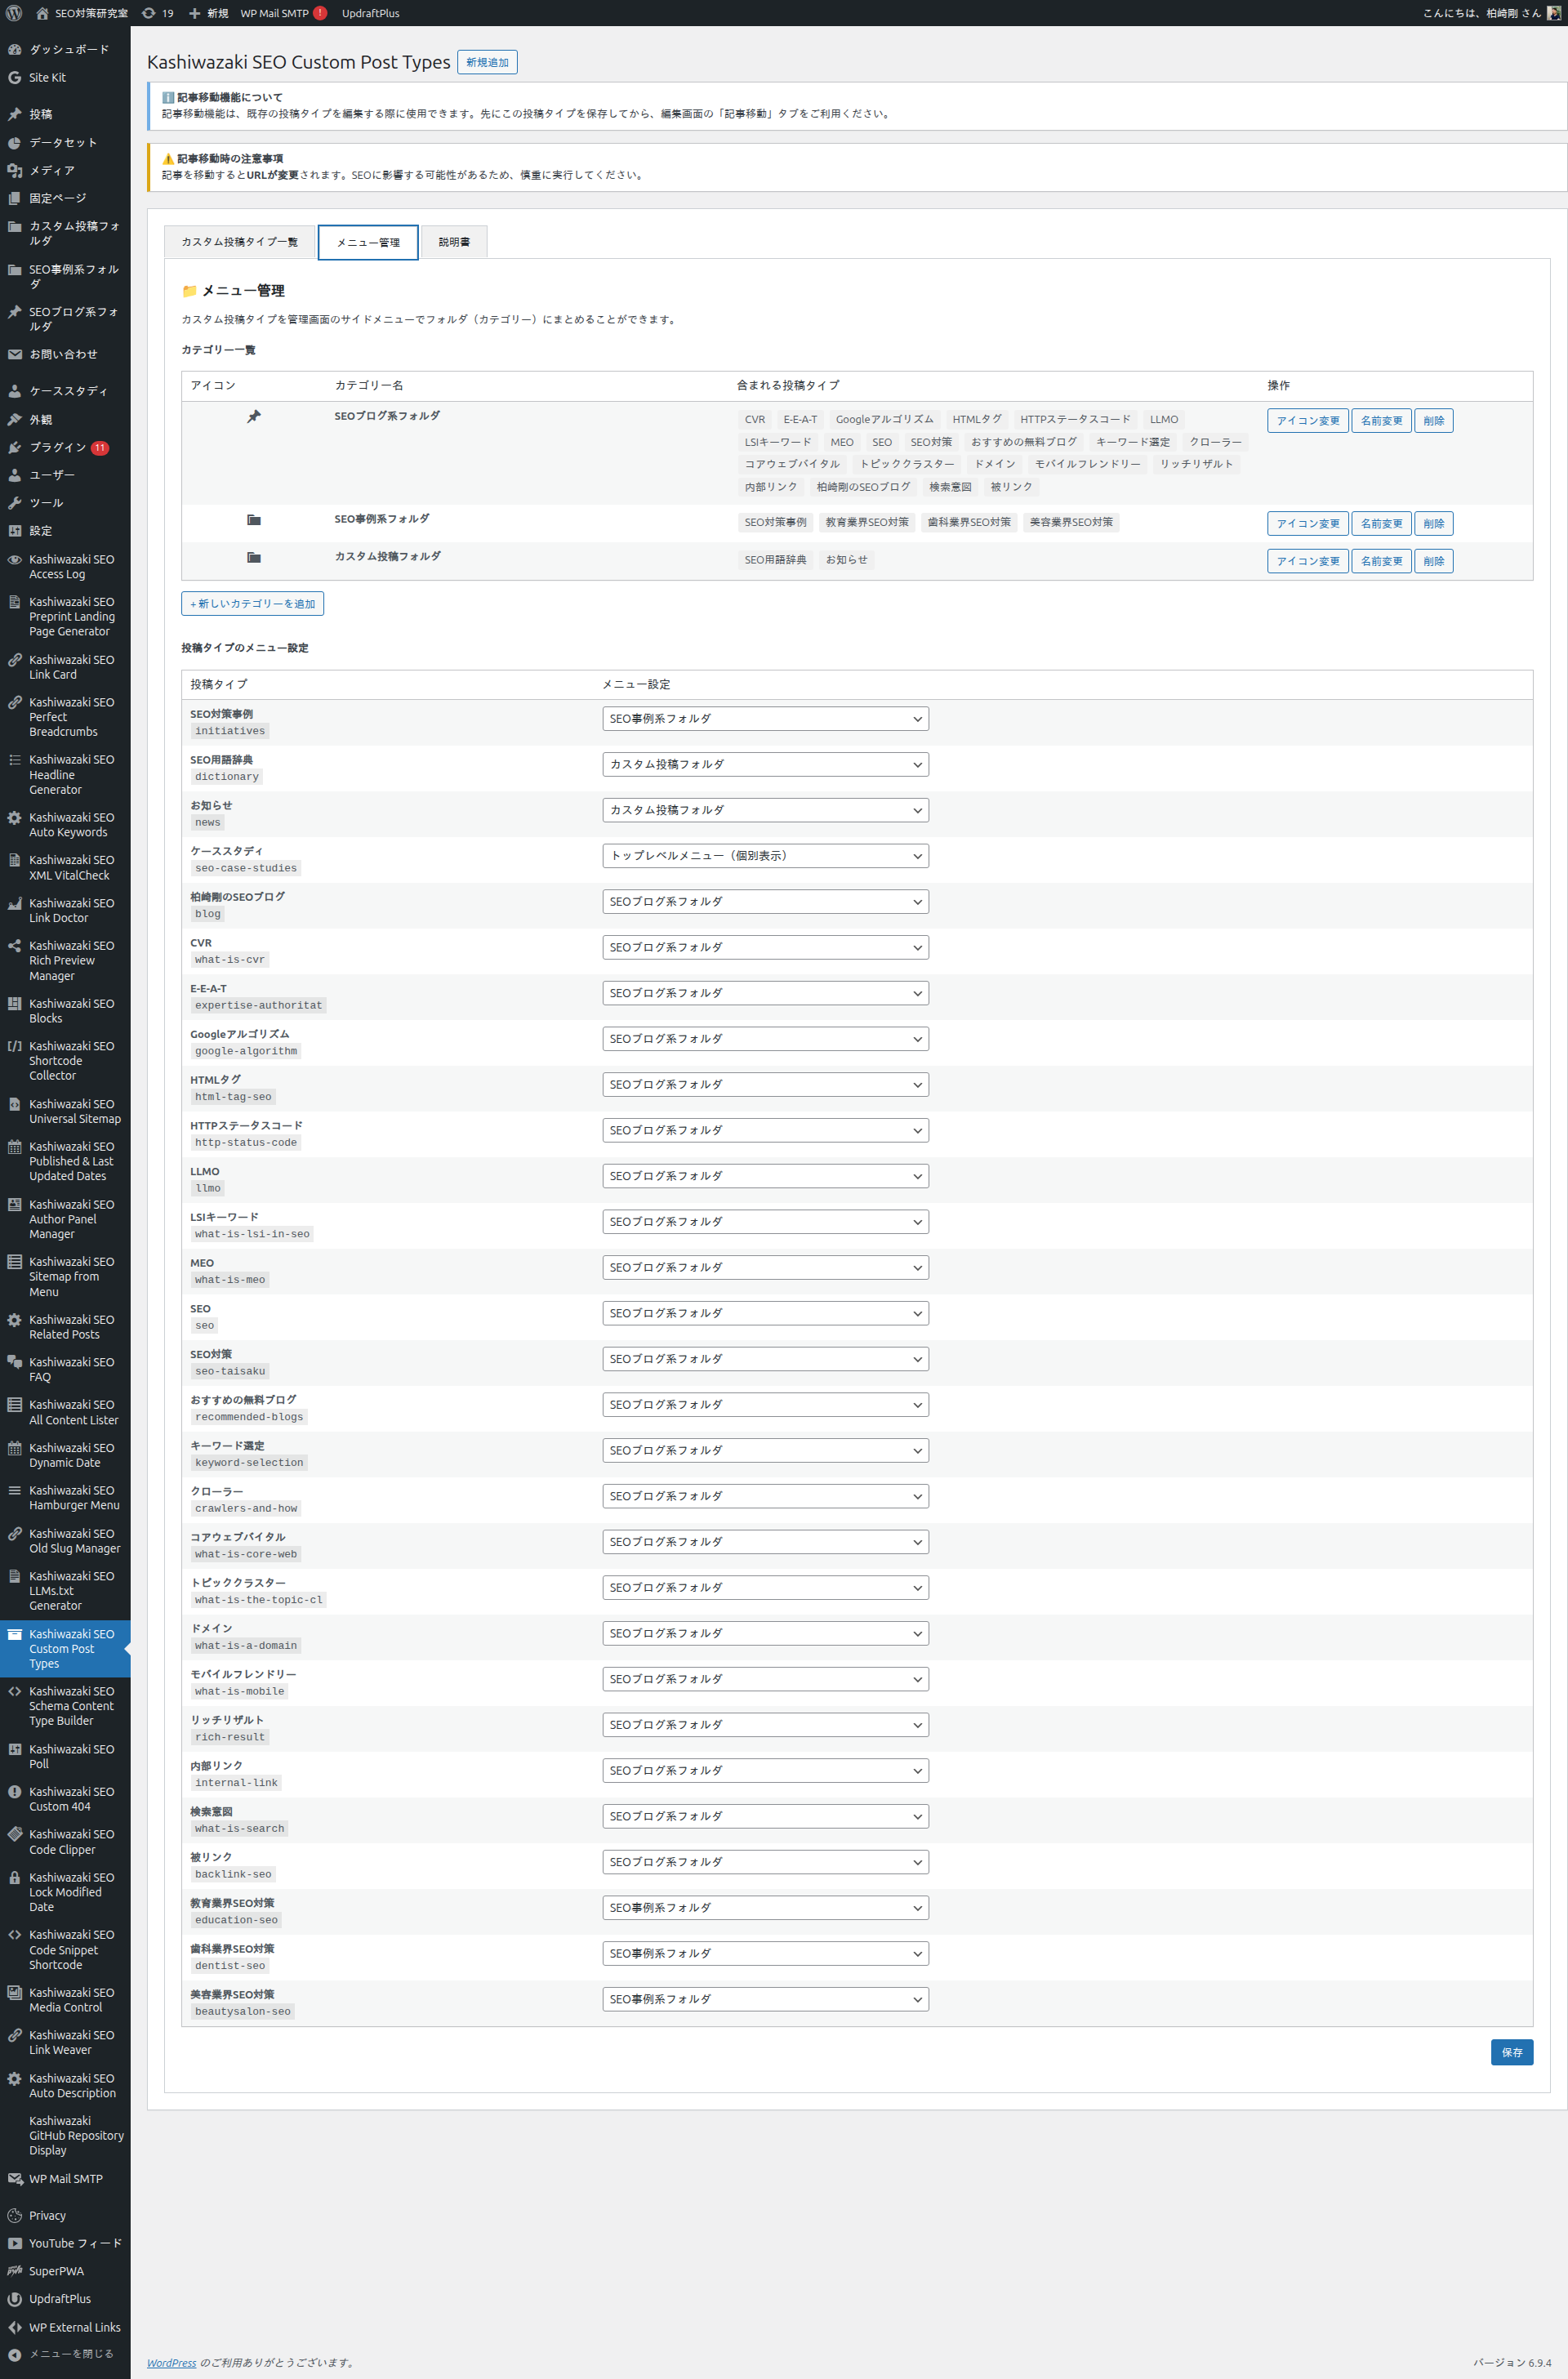Collapse sidebar with メニューを閉じる icon
This screenshot has width=1568, height=2379.
pos(15,2354)
